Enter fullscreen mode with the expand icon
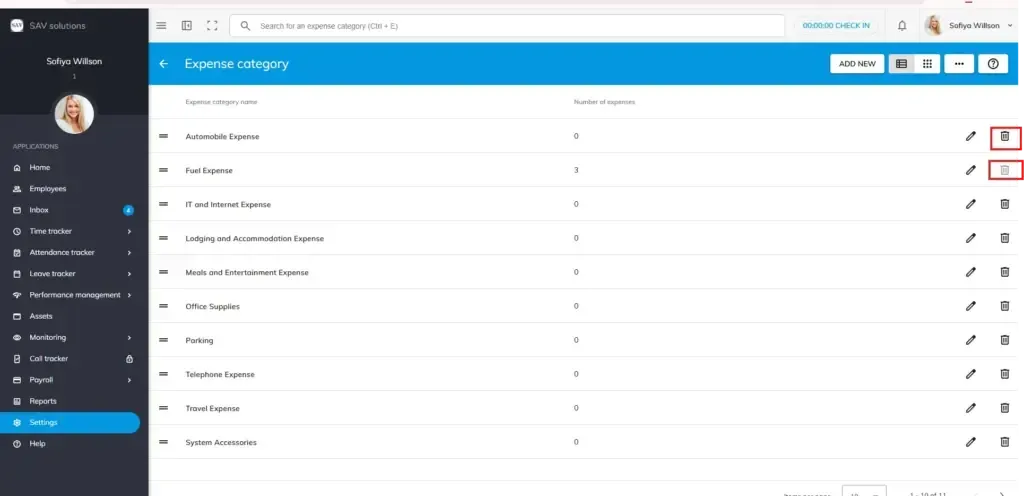Image resolution: width=1024 pixels, height=496 pixels. pyautogui.click(x=212, y=25)
